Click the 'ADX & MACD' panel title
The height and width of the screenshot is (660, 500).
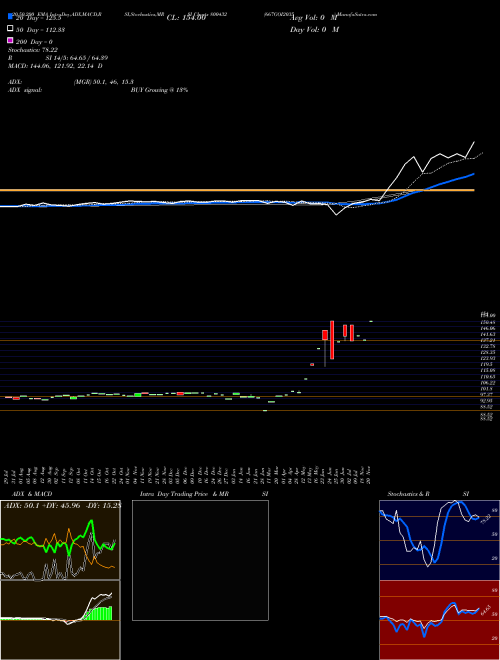[x=32, y=494]
